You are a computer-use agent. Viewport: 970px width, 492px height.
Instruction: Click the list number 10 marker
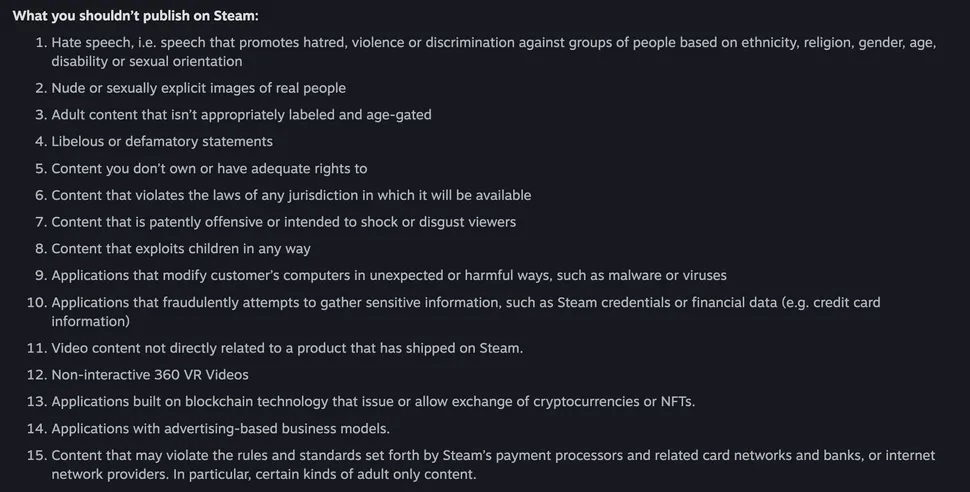(36, 302)
